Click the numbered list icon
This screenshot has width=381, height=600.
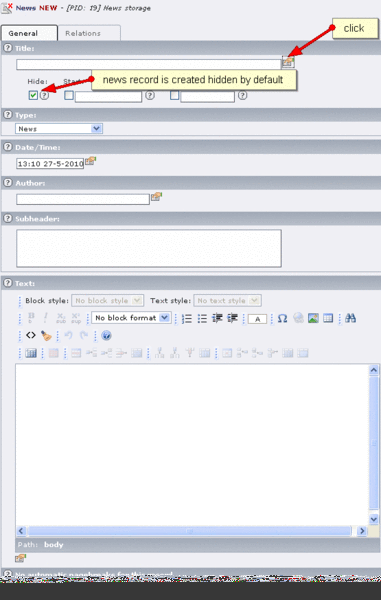point(187,318)
